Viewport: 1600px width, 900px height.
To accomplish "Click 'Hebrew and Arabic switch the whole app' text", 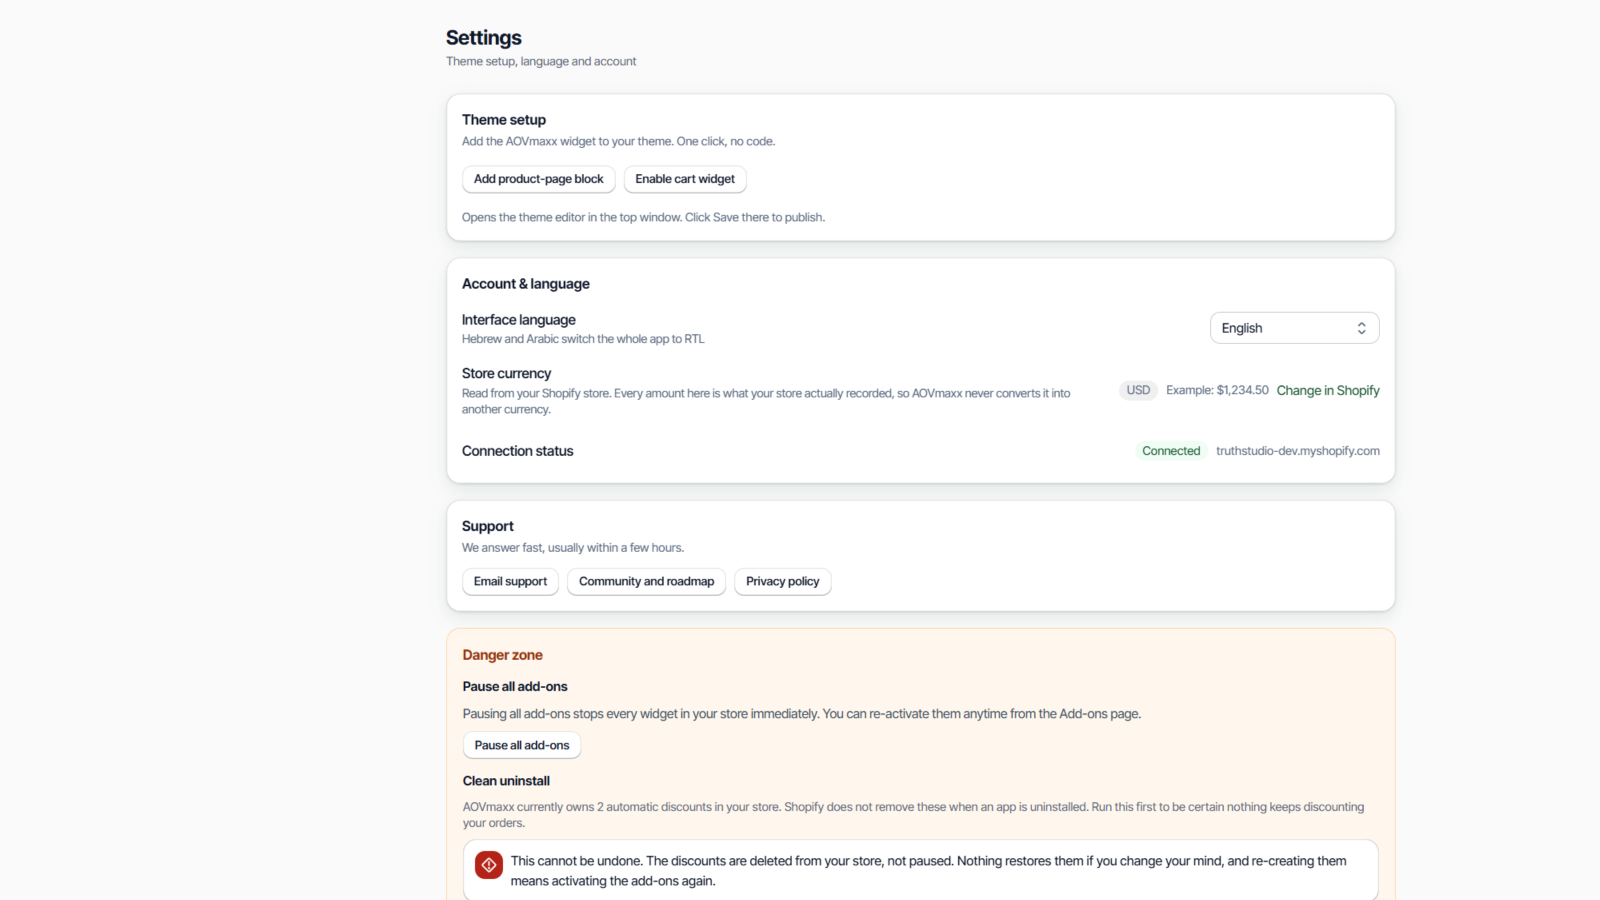I will [583, 339].
